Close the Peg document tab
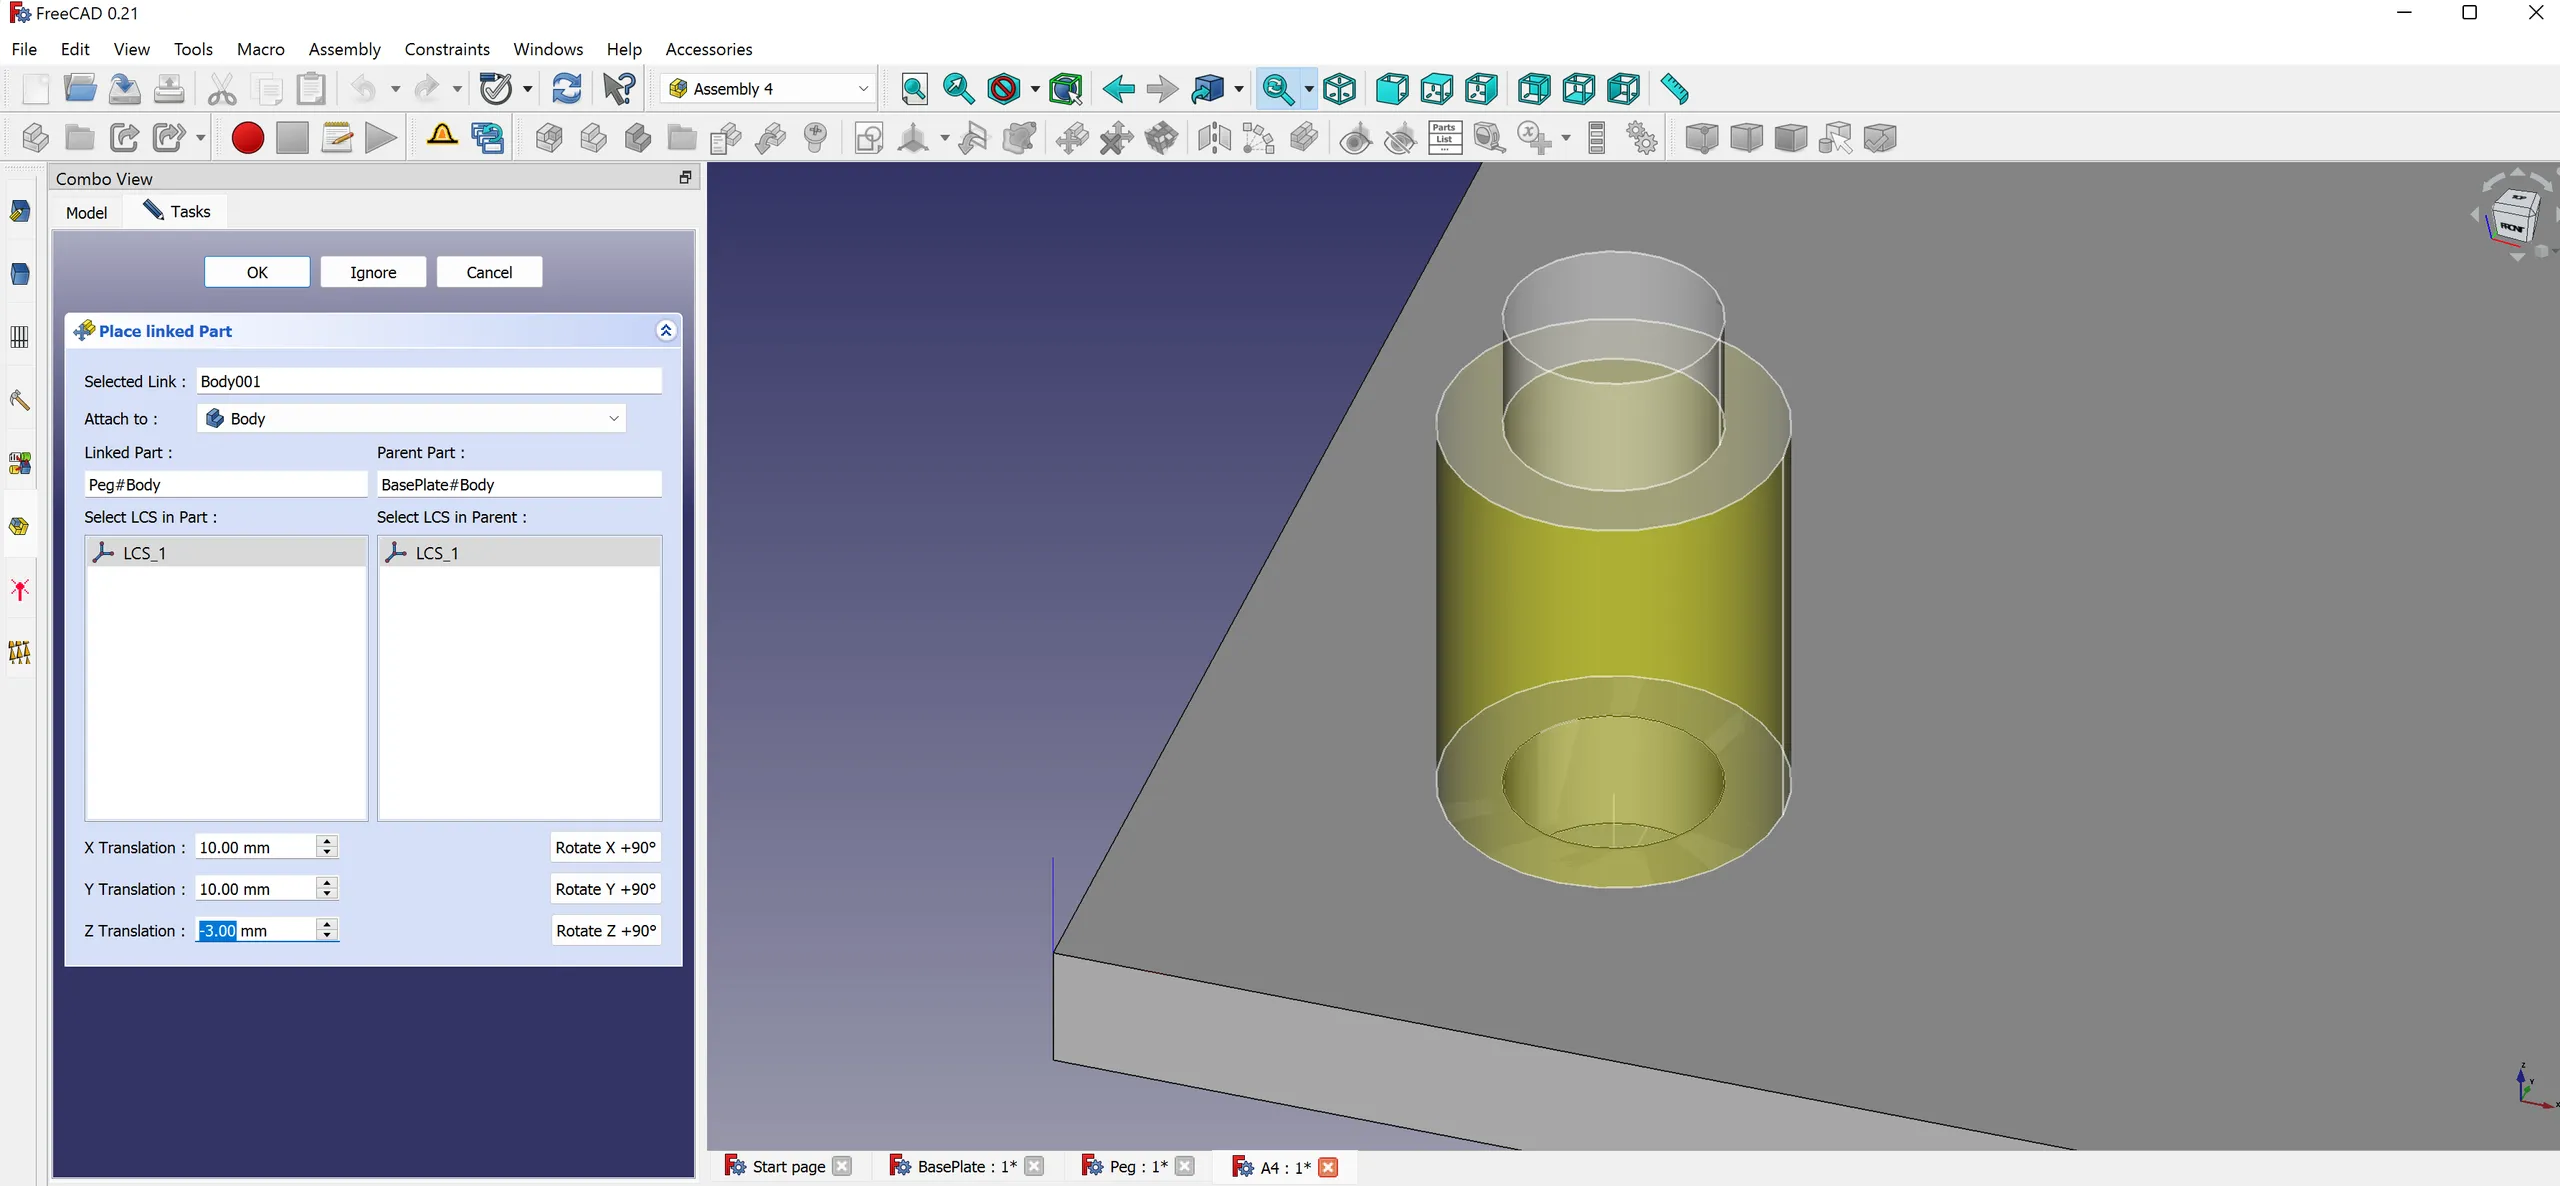Viewport: 2560px width, 1186px height. [1185, 1166]
